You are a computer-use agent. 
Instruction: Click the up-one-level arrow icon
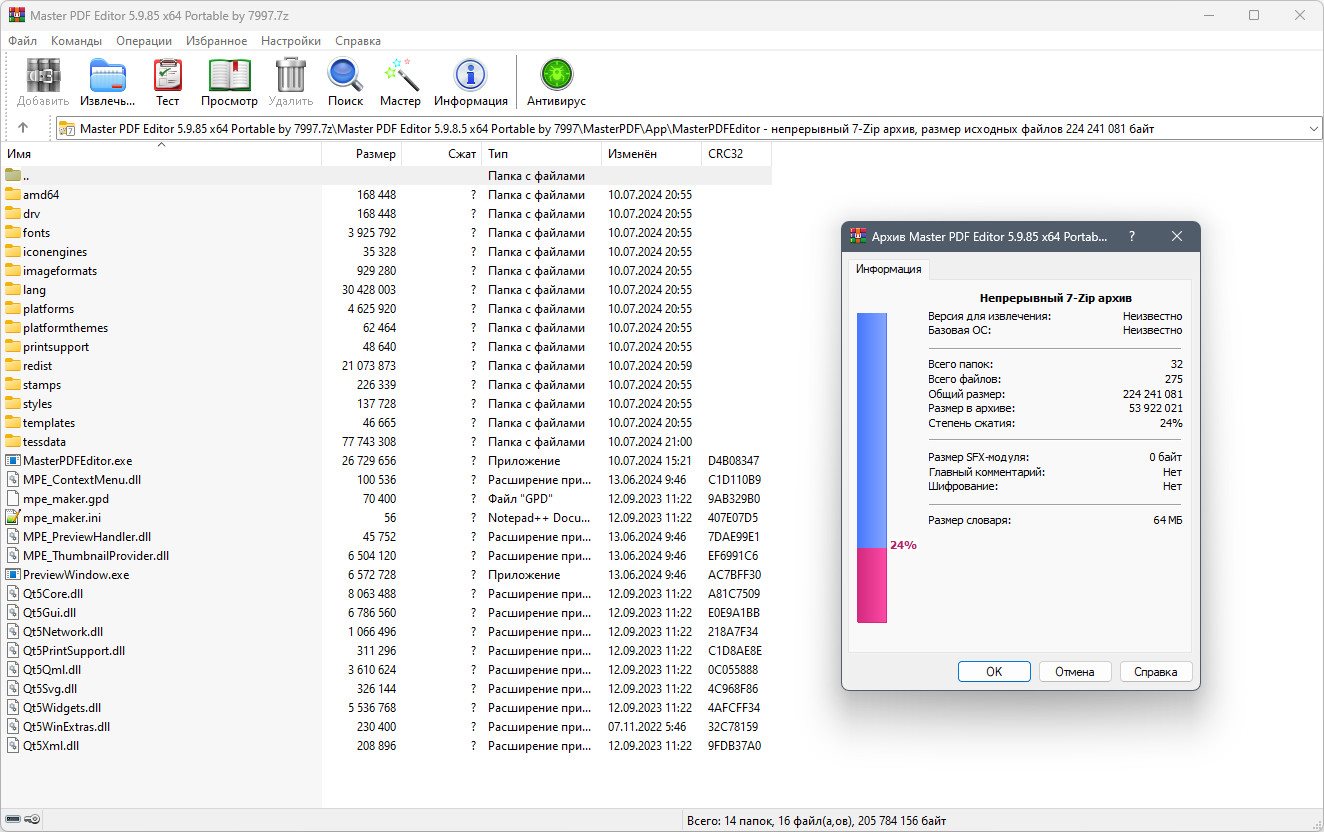pyautogui.click(x=23, y=128)
